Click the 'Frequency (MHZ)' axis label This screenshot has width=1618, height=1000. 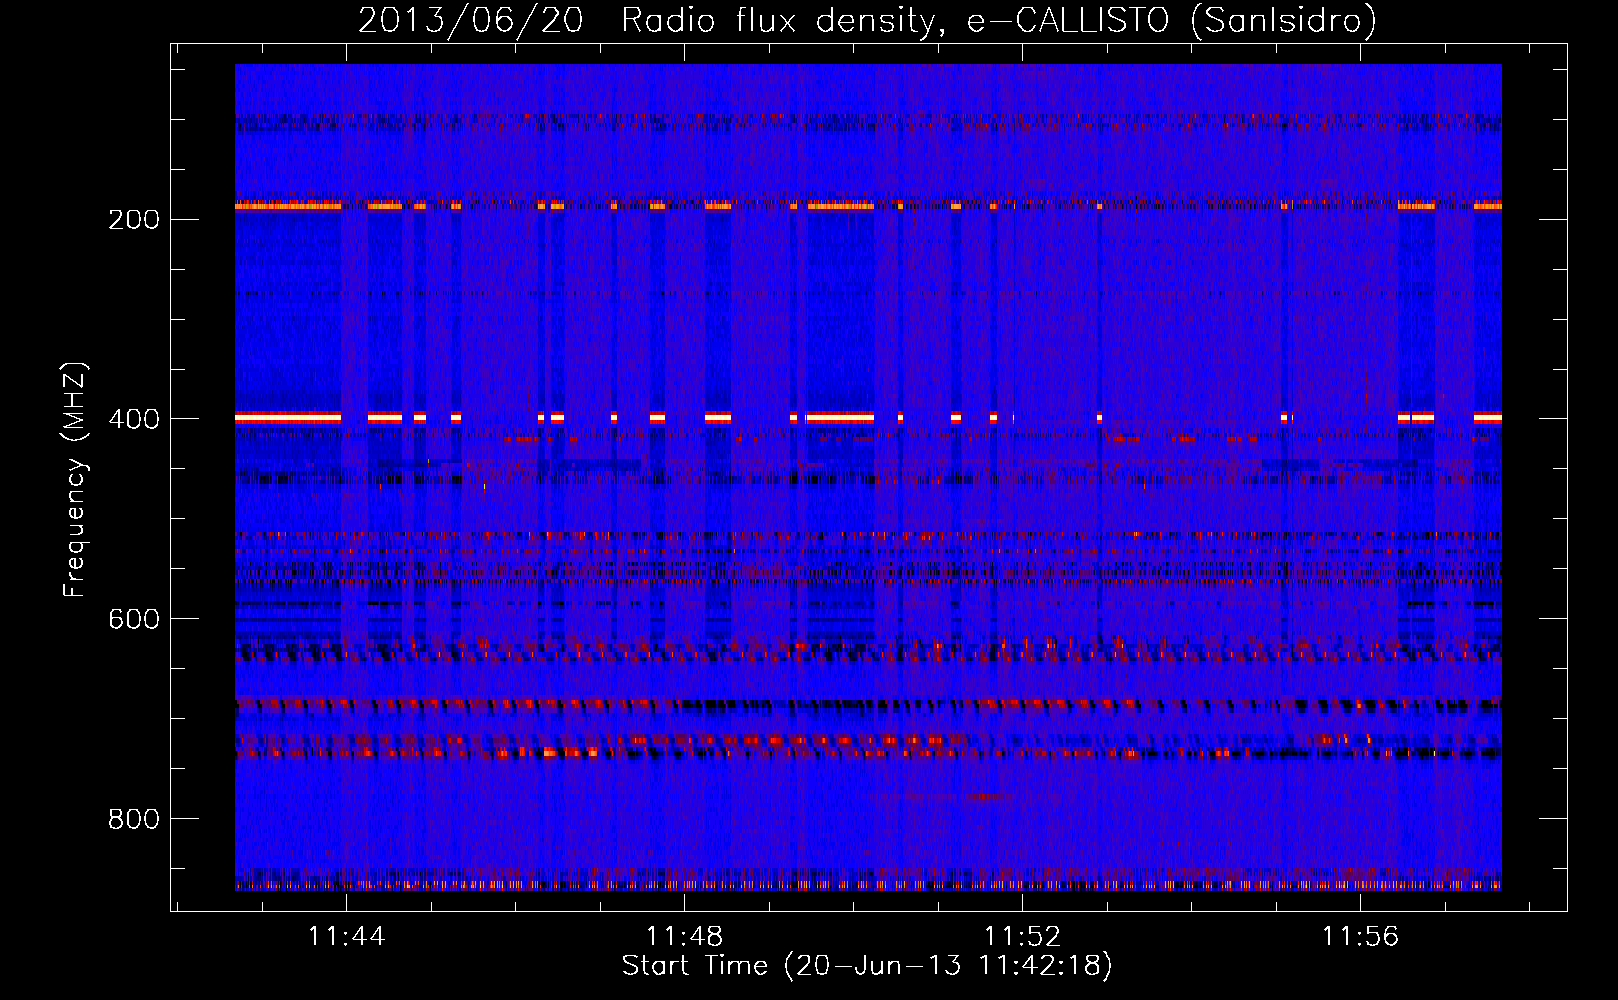pos(75,479)
